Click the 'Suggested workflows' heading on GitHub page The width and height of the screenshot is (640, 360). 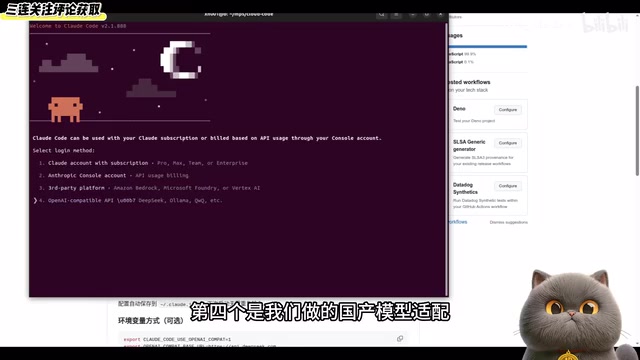coord(469,82)
